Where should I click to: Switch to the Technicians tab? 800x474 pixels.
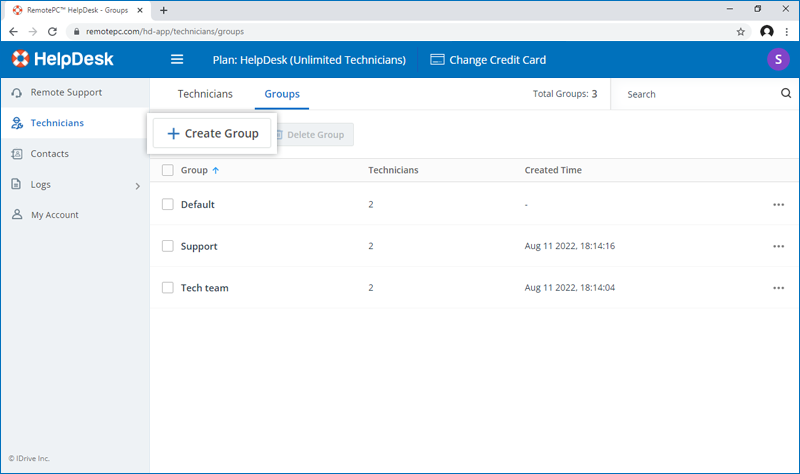point(205,94)
